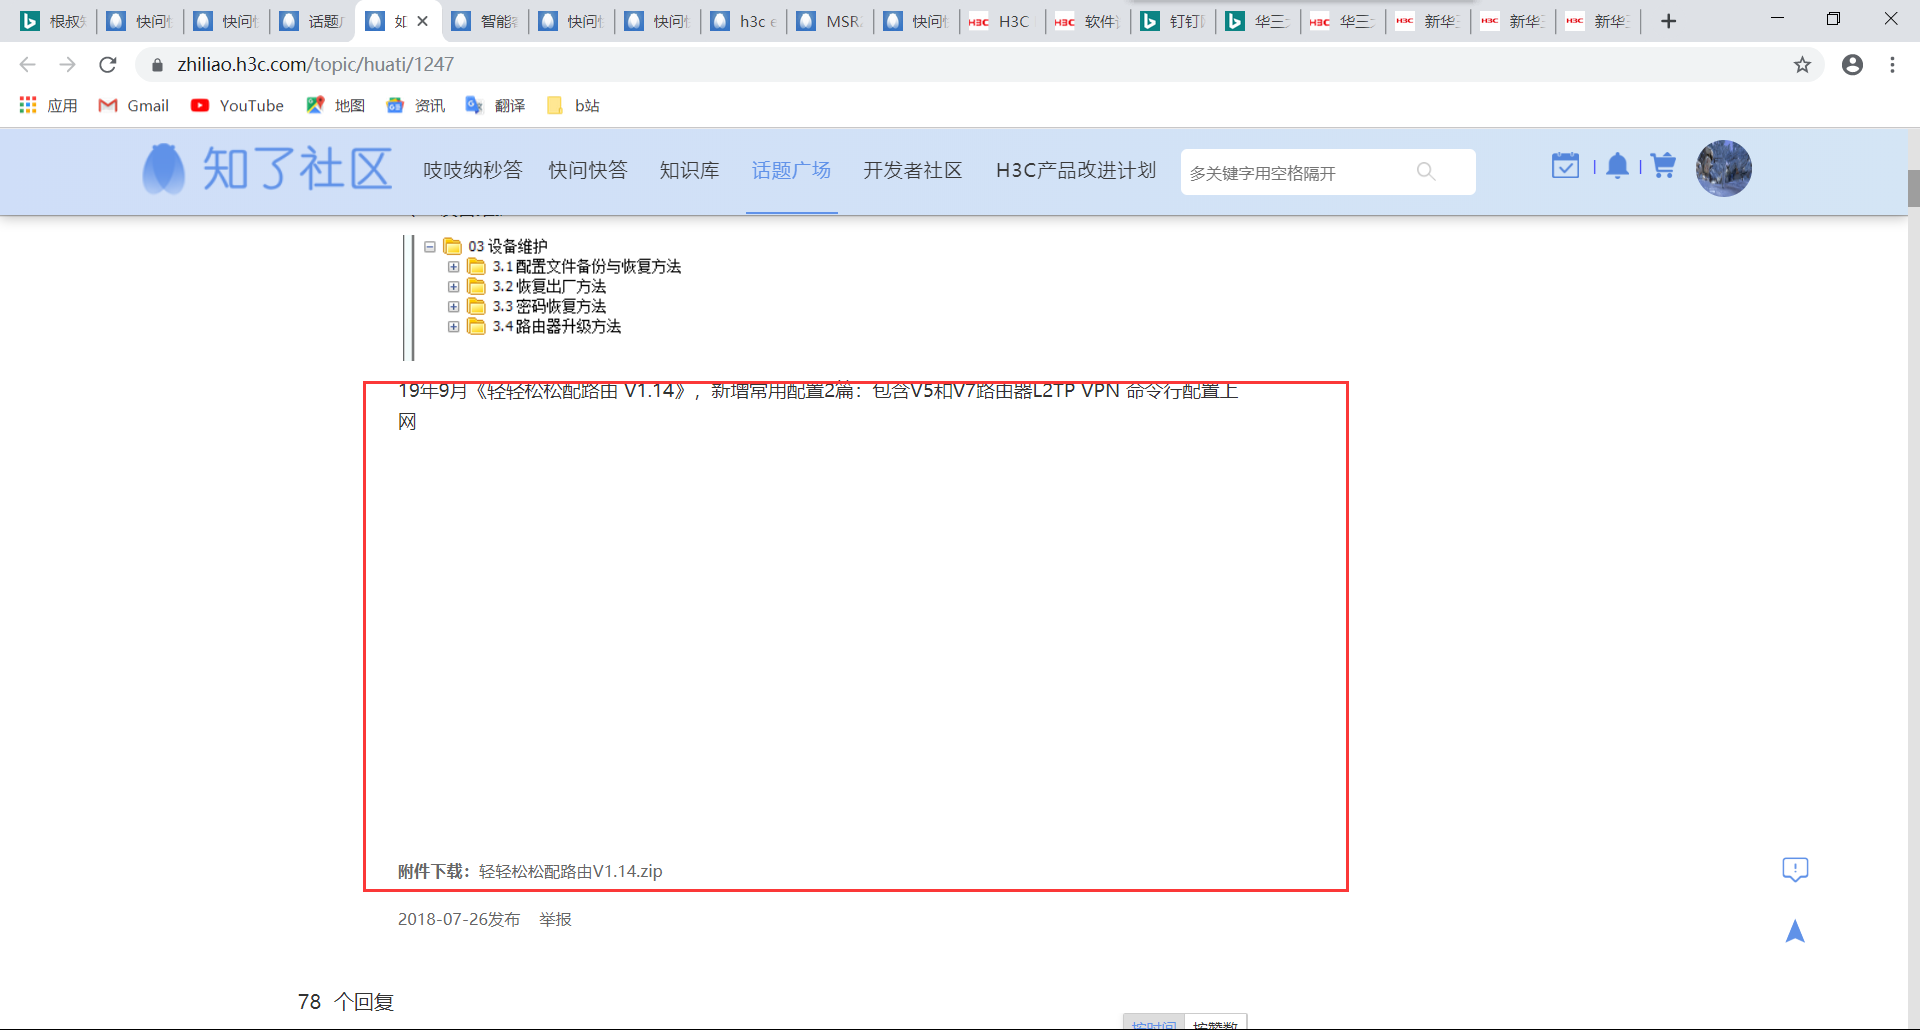Open the 知识库 menu item

click(x=689, y=170)
